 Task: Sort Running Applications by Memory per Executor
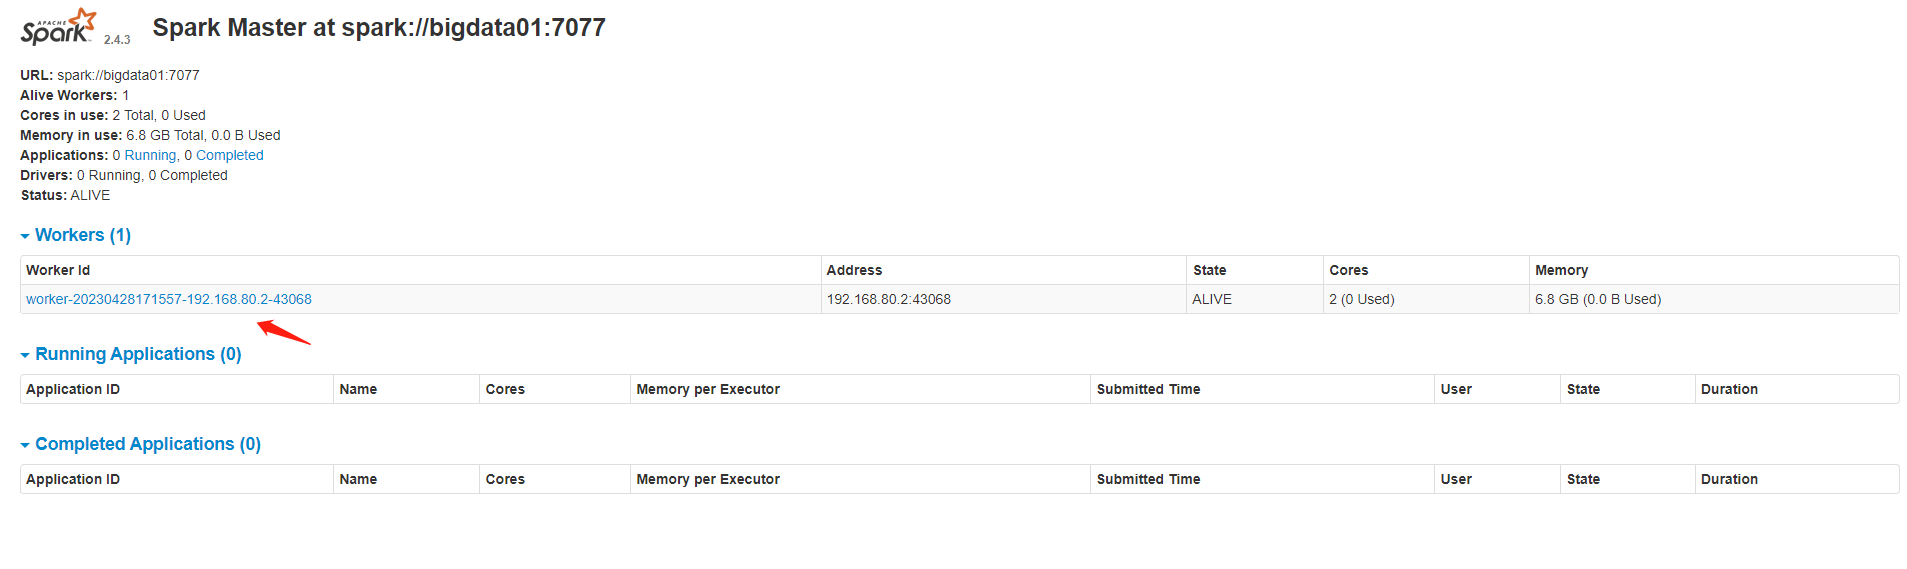[x=708, y=389]
